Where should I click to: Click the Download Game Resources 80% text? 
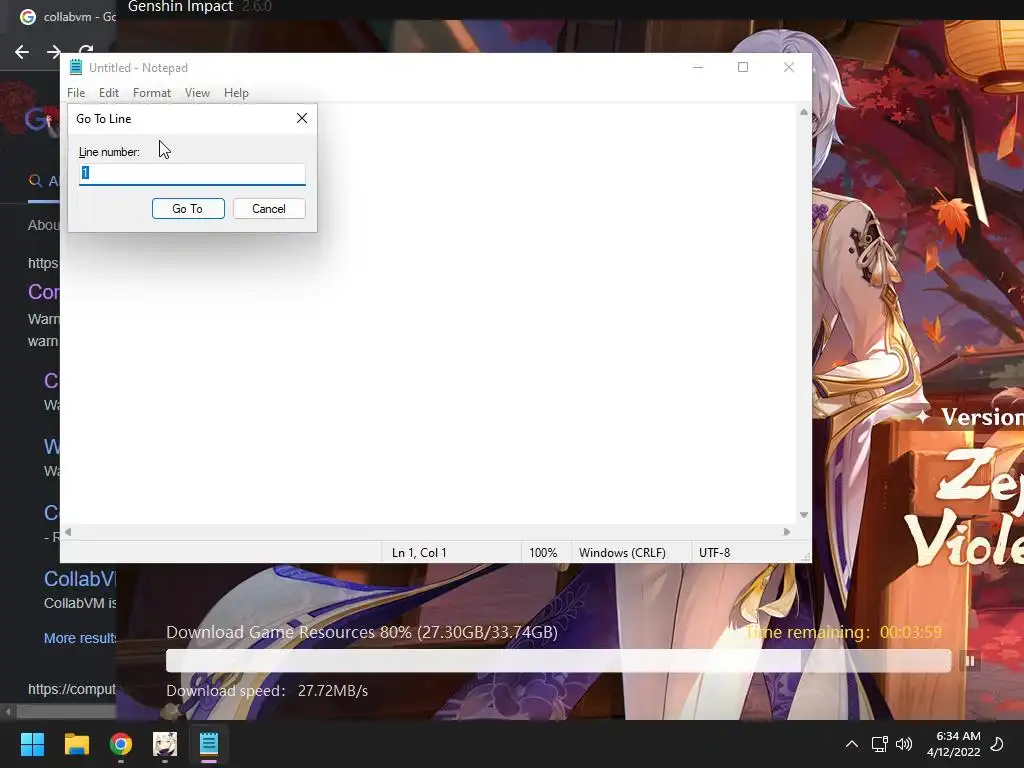[x=362, y=632]
